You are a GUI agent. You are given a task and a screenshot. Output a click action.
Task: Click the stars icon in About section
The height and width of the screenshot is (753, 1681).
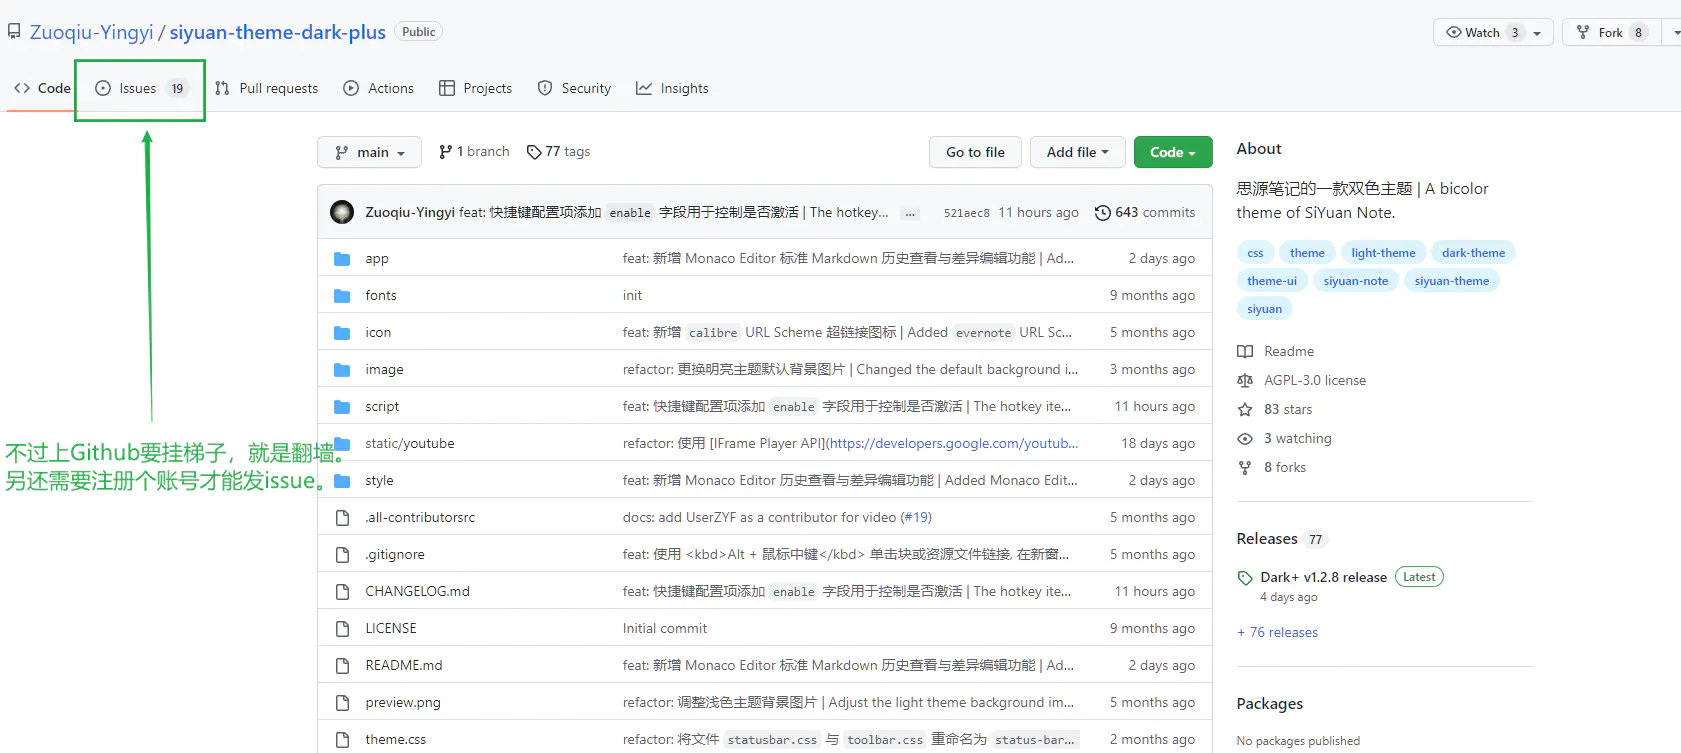[x=1245, y=410]
